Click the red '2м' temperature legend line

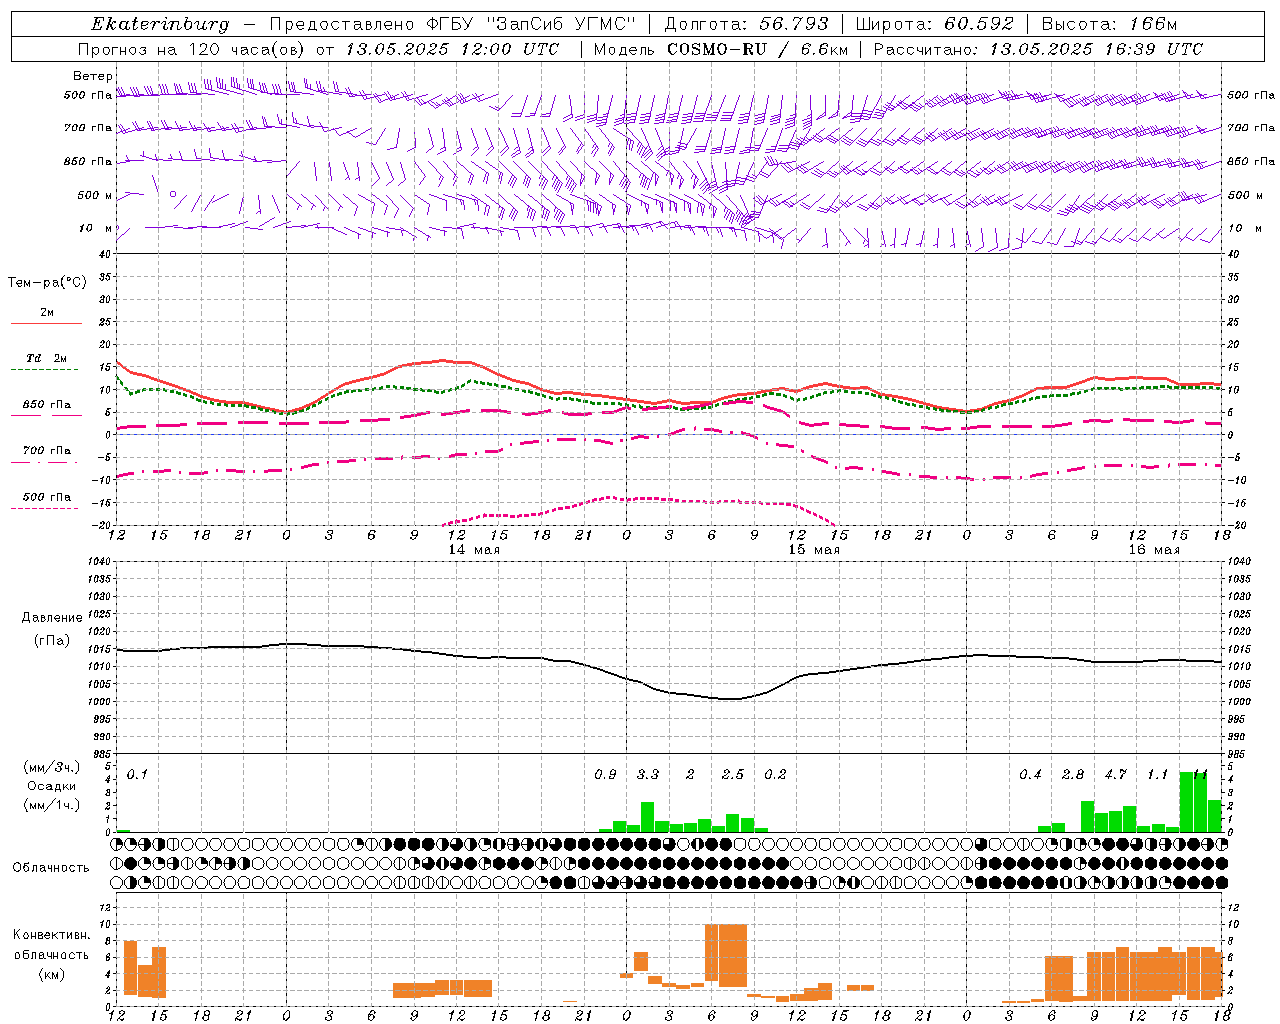coord(46,323)
